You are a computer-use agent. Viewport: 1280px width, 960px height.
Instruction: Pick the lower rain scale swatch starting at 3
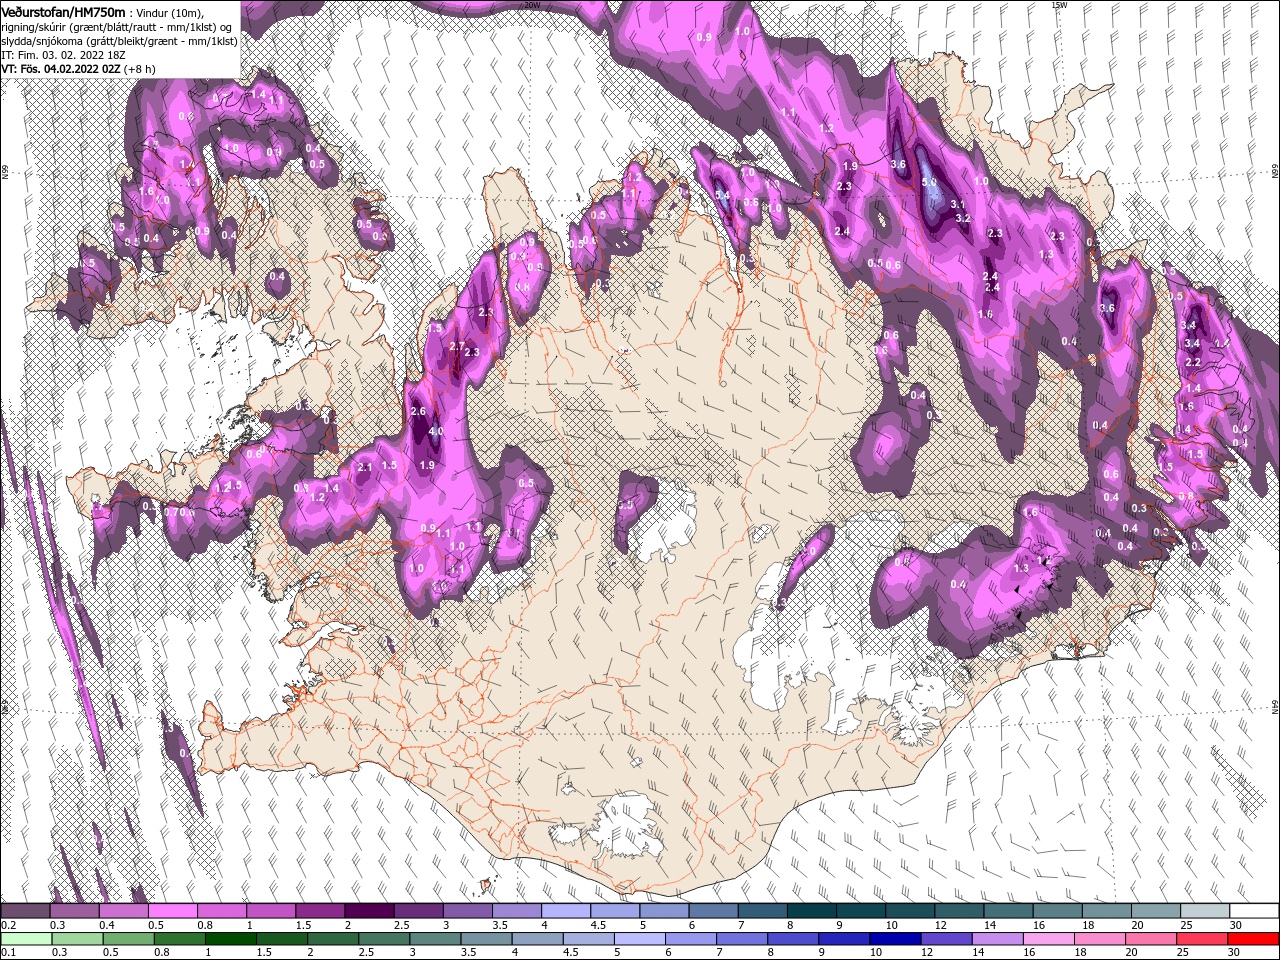point(435,938)
